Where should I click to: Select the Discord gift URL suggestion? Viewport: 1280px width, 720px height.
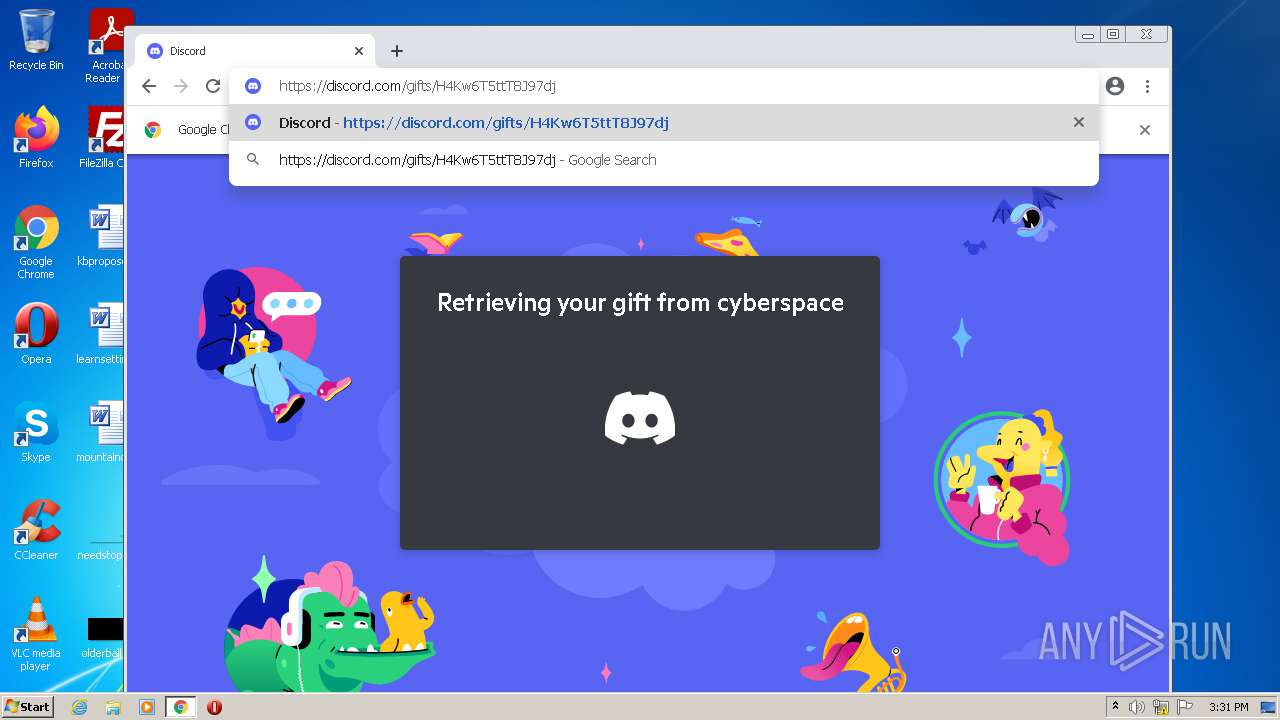tap(664, 123)
